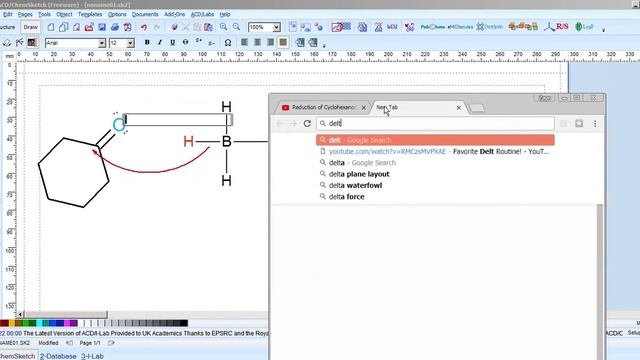
Task: Insert a symbol with Omega icon
Action: 228,42
